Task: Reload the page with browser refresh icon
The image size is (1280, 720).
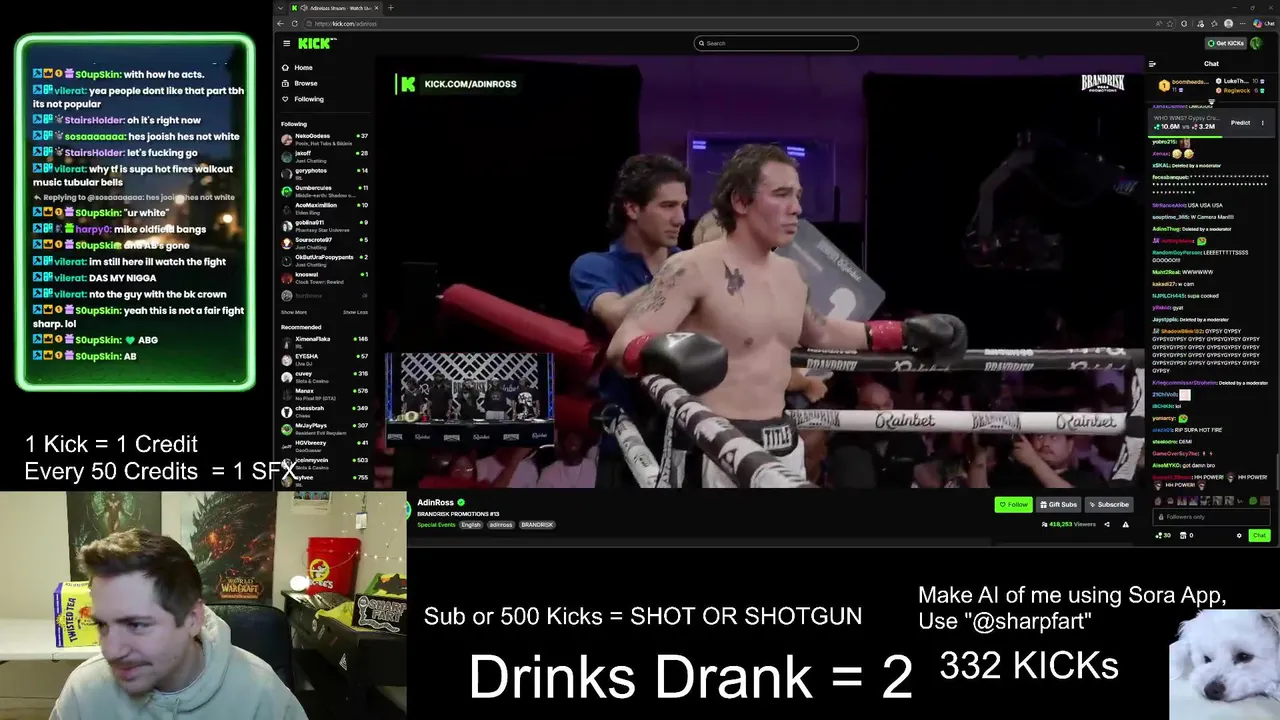Action: pyautogui.click(x=293, y=23)
